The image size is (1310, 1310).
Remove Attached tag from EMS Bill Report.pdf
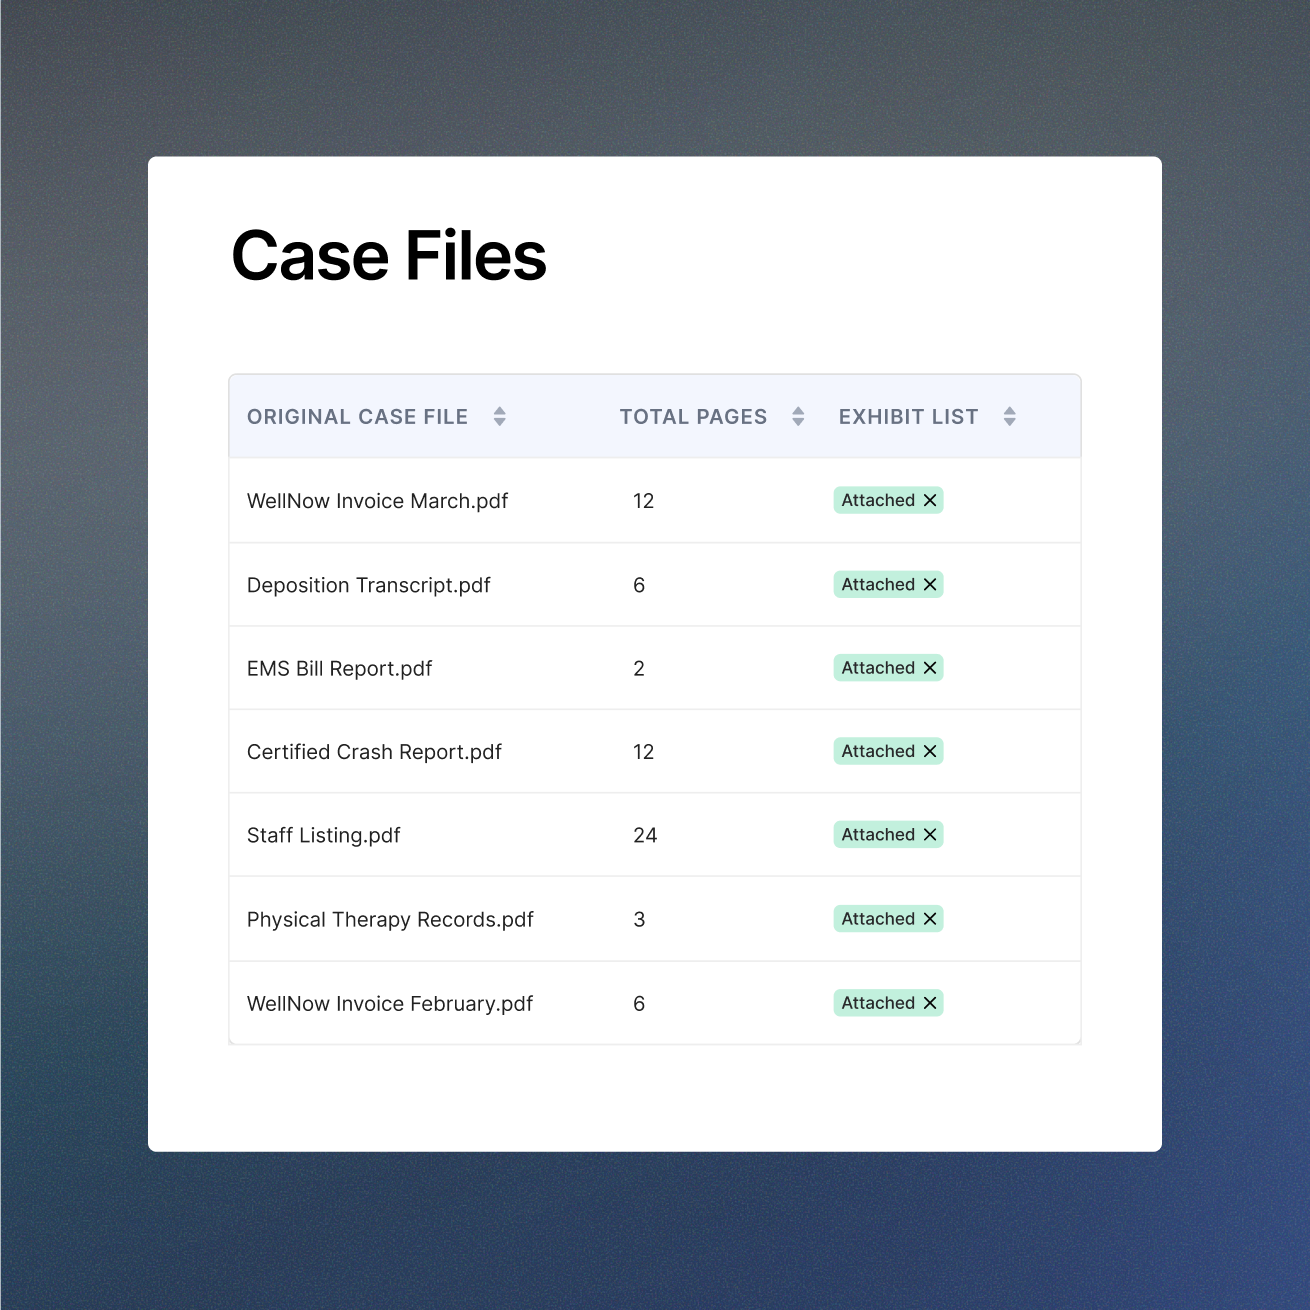pyautogui.click(x=930, y=668)
